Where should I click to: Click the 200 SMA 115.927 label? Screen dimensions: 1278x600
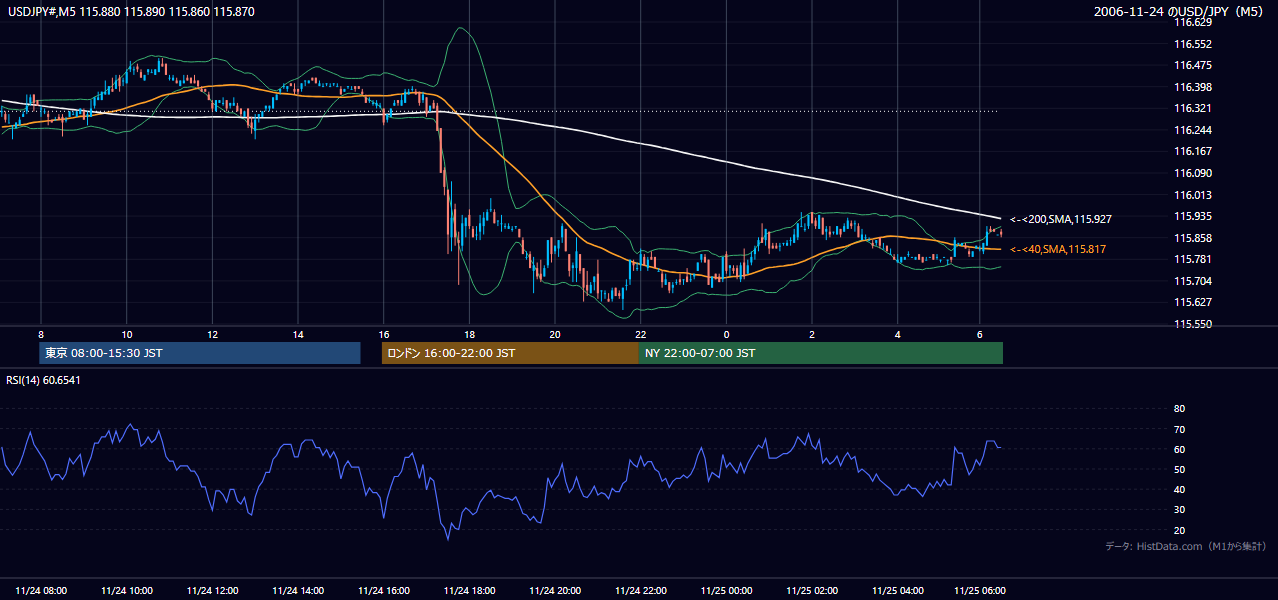tap(1060, 219)
